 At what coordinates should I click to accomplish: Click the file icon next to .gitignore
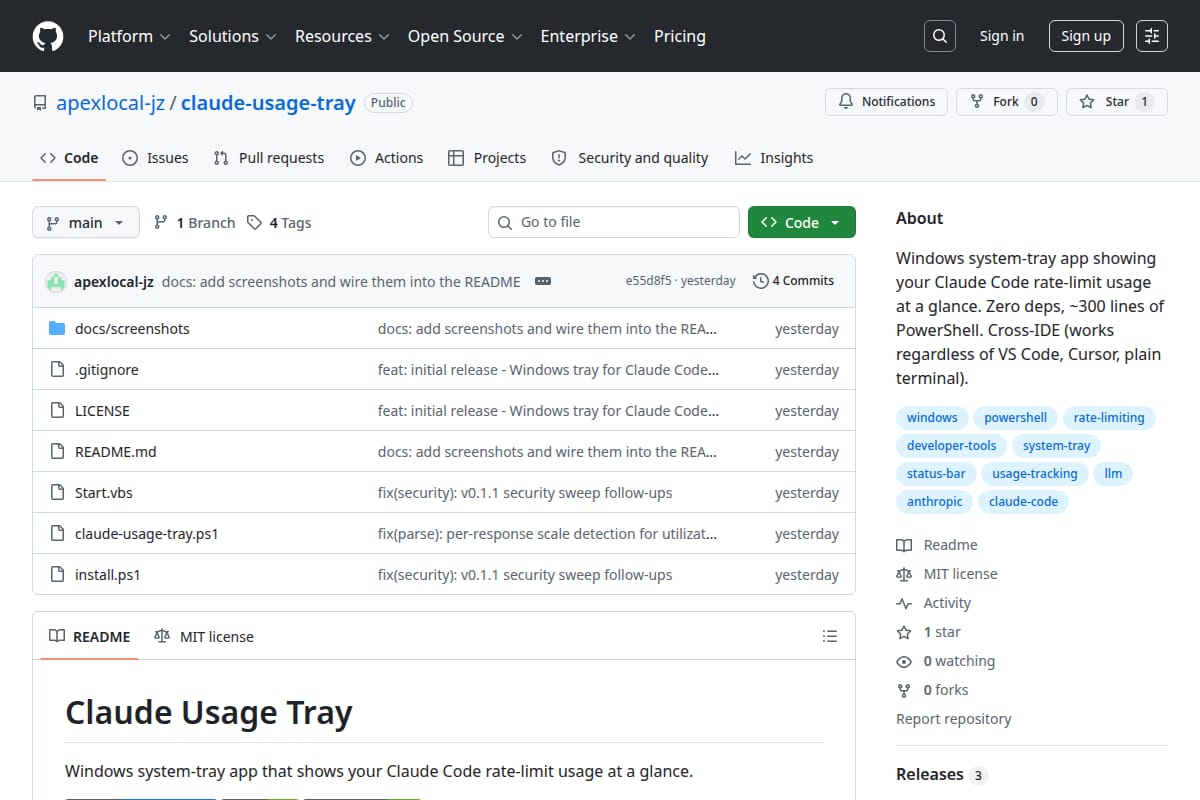[x=57, y=370]
